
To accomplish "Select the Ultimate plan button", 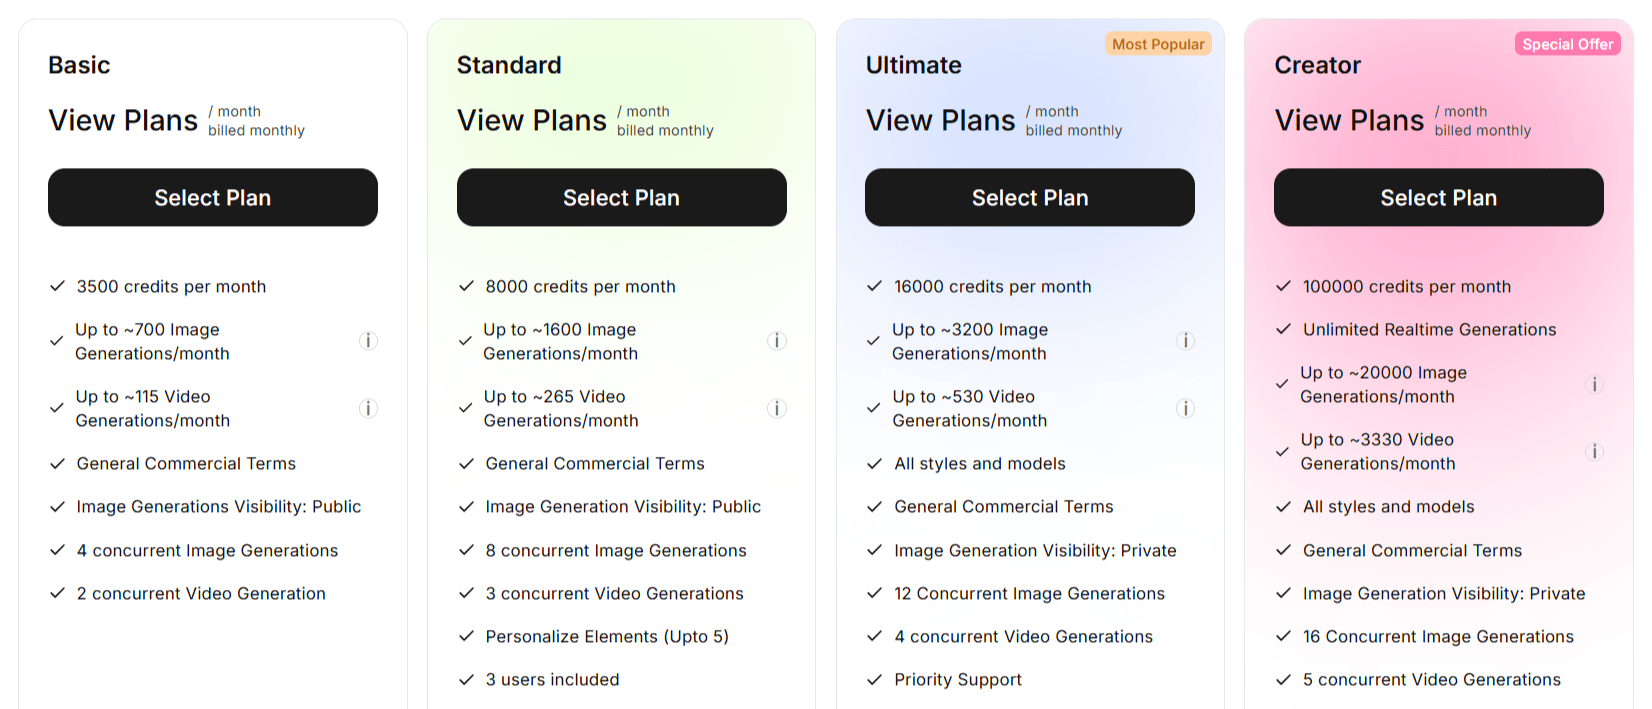I will coord(1029,198).
